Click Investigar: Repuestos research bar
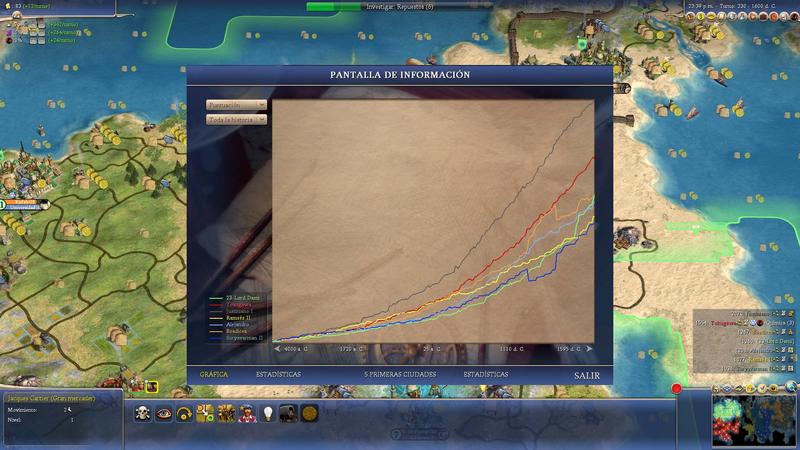Viewport: 800px width, 450px height. click(x=400, y=7)
